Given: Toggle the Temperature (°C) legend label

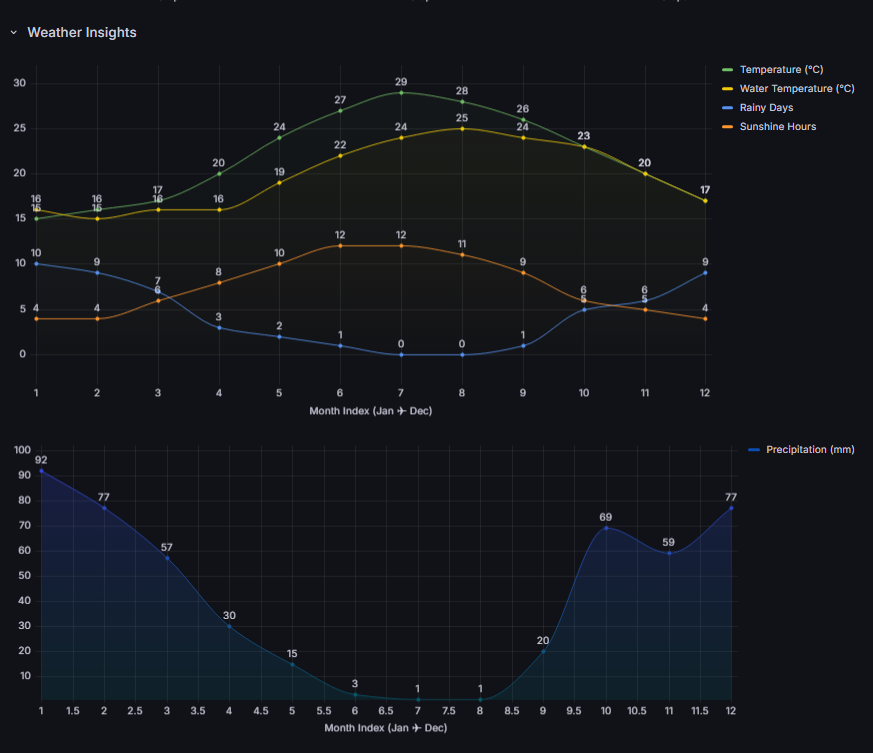Looking at the screenshot, I should point(781,70).
